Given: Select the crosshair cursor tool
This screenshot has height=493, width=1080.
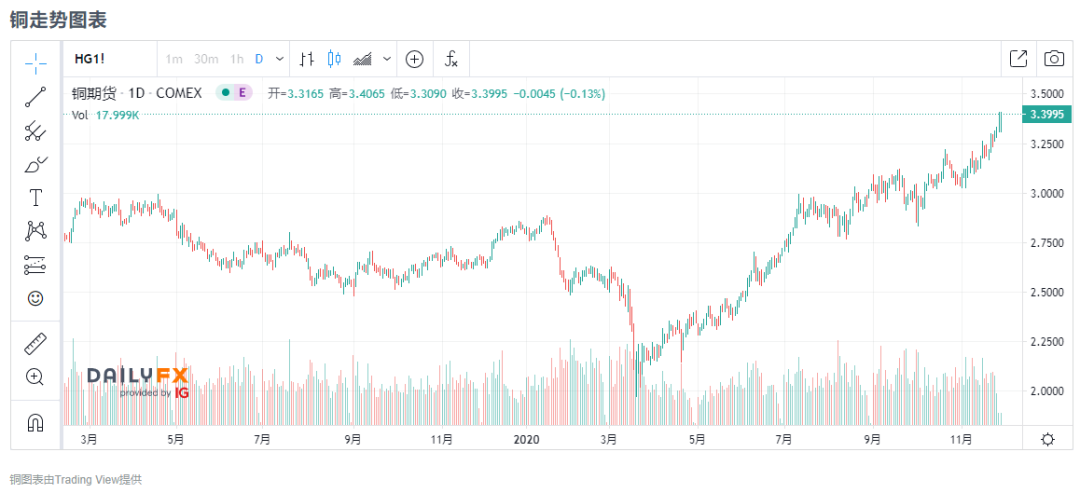Looking at the screenshot, I should (36, 63).
